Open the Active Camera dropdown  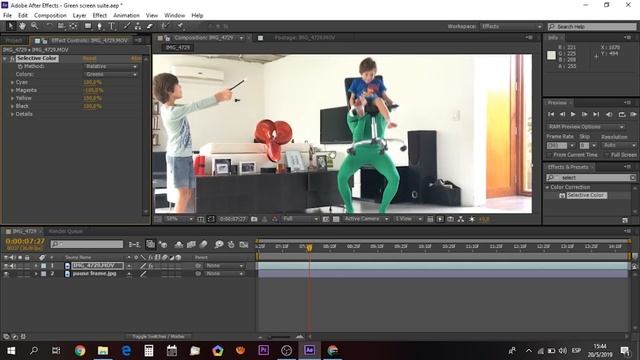[x=366, y=219]
